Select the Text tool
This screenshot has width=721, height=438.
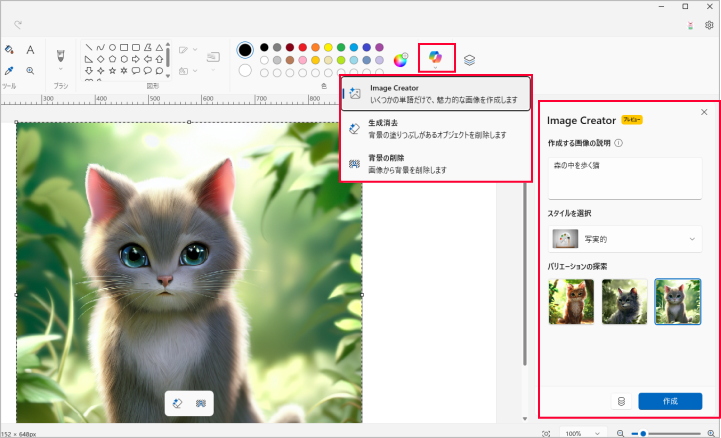[30, 49]
